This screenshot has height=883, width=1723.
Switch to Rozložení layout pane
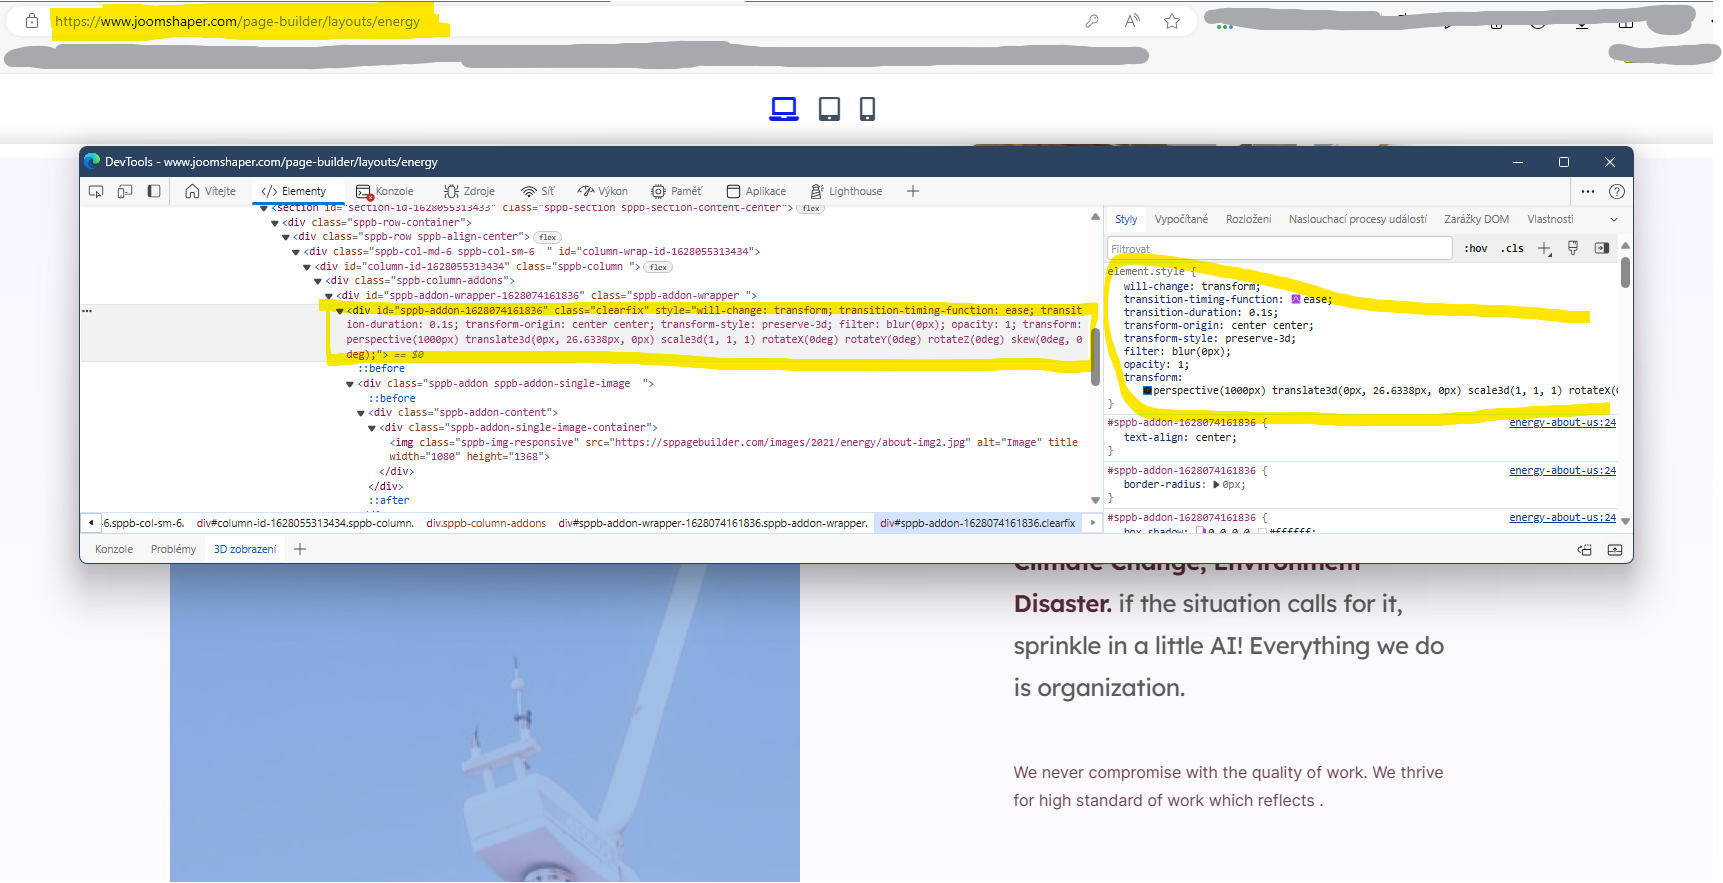tap(1249, 219)
